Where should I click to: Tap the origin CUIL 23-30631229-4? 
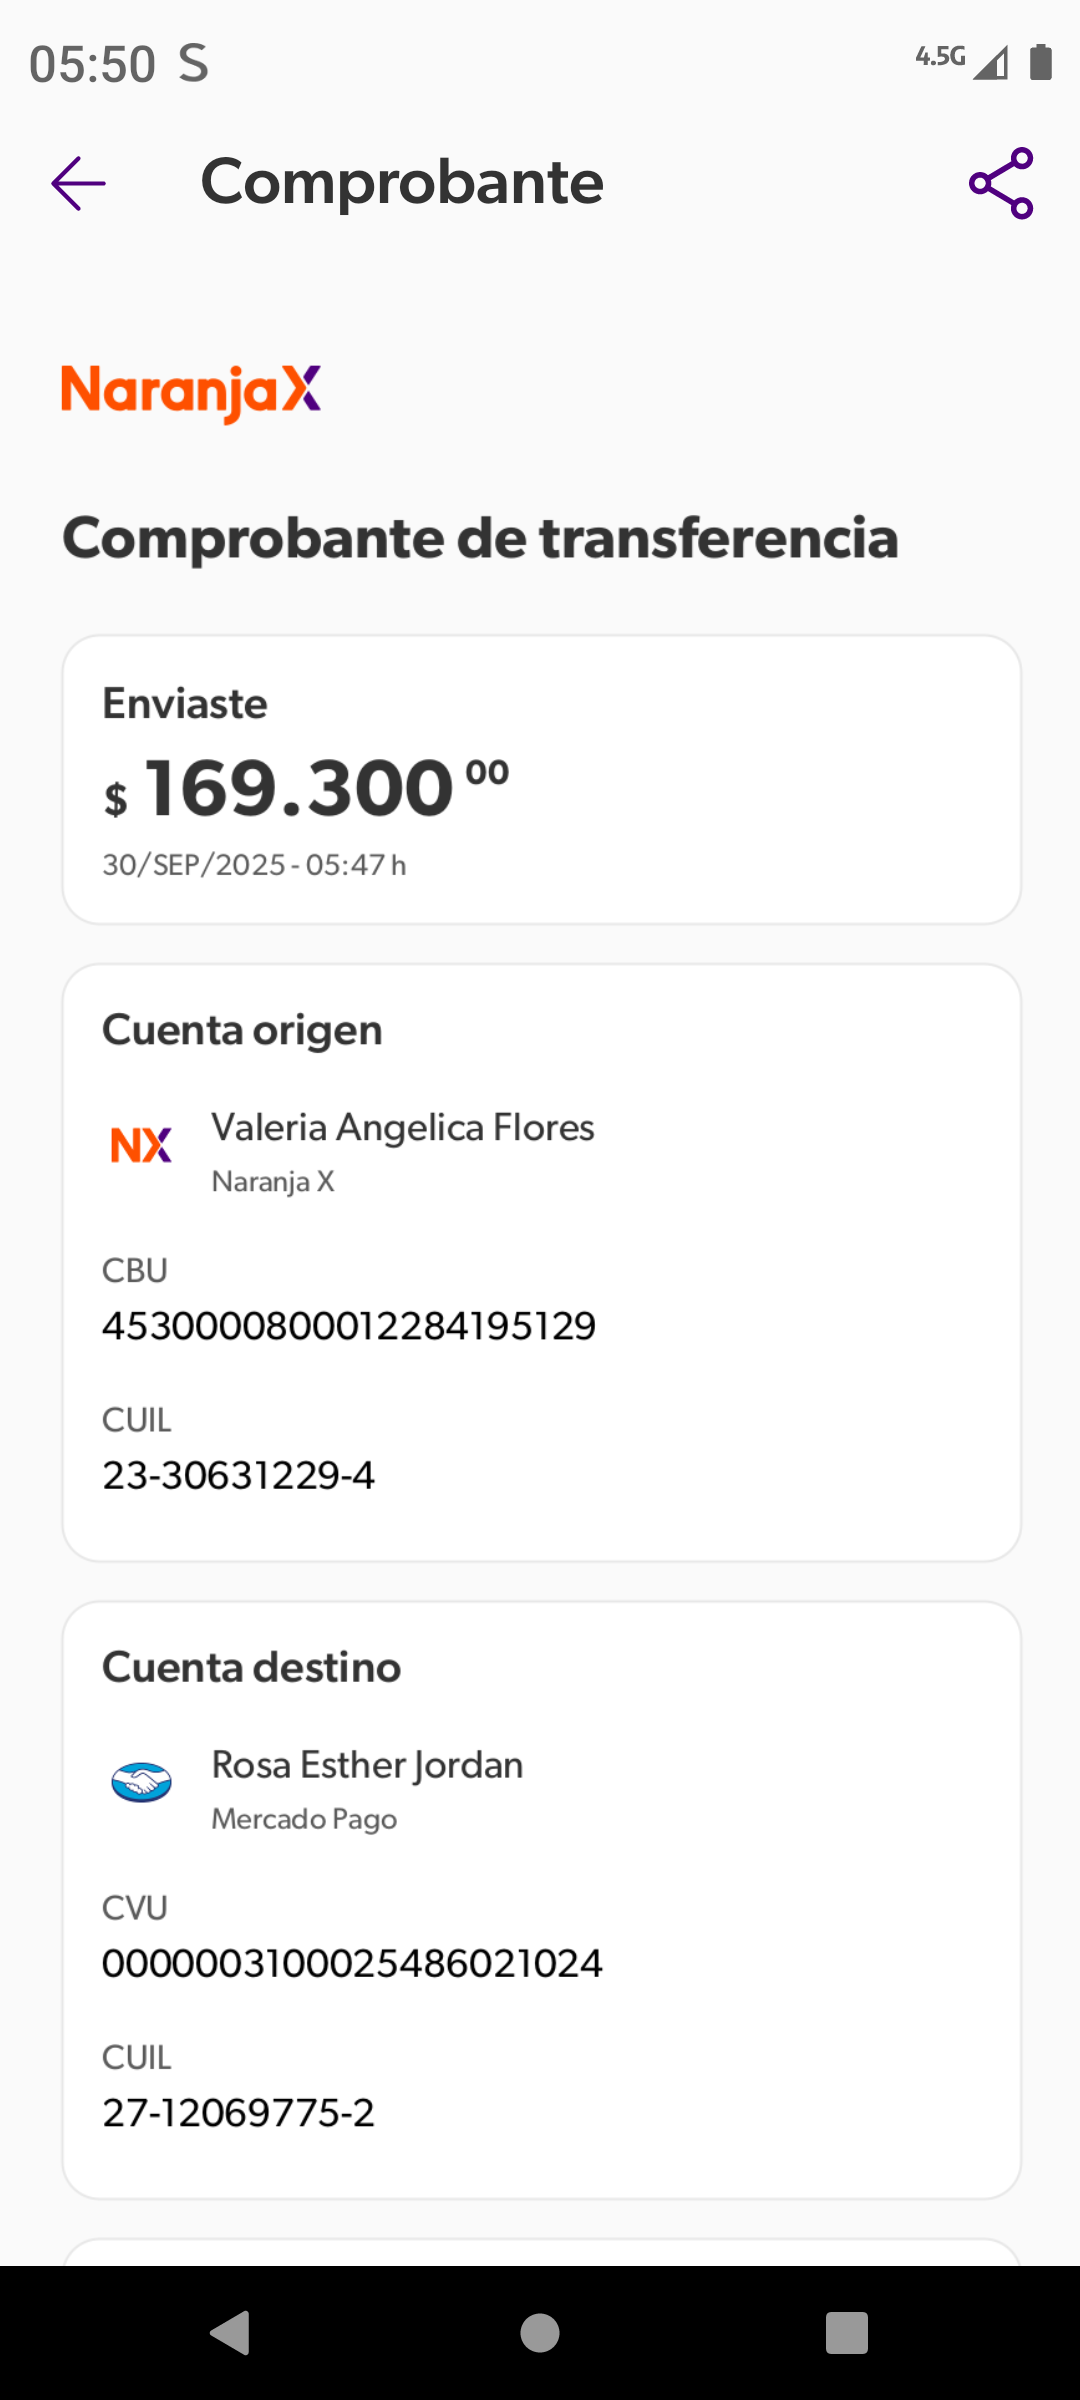tap(238, 1475)
